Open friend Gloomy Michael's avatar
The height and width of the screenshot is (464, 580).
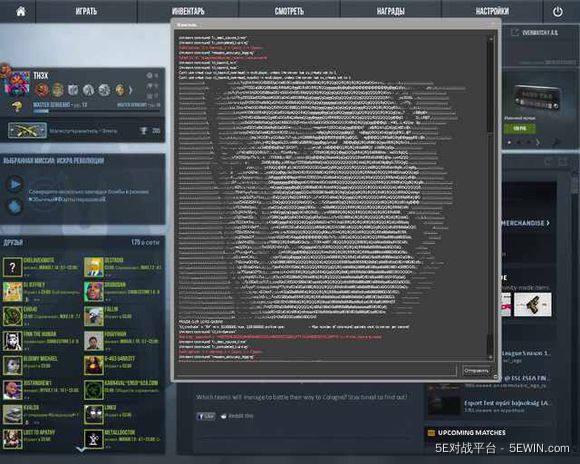point(12,365)
